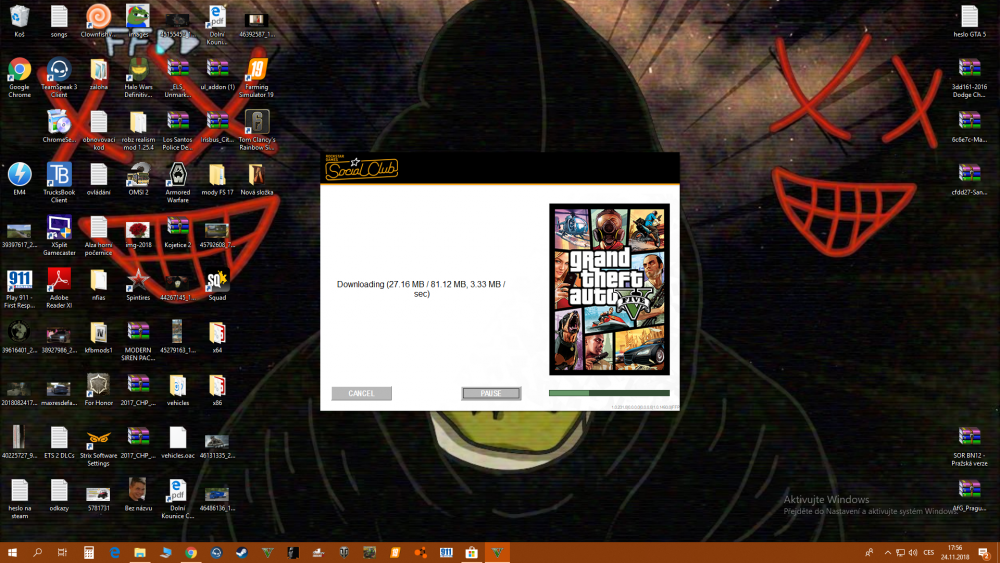The image size is (1000, 563).
Task: Open Task View on the taskbar
Action: (62, 552)
